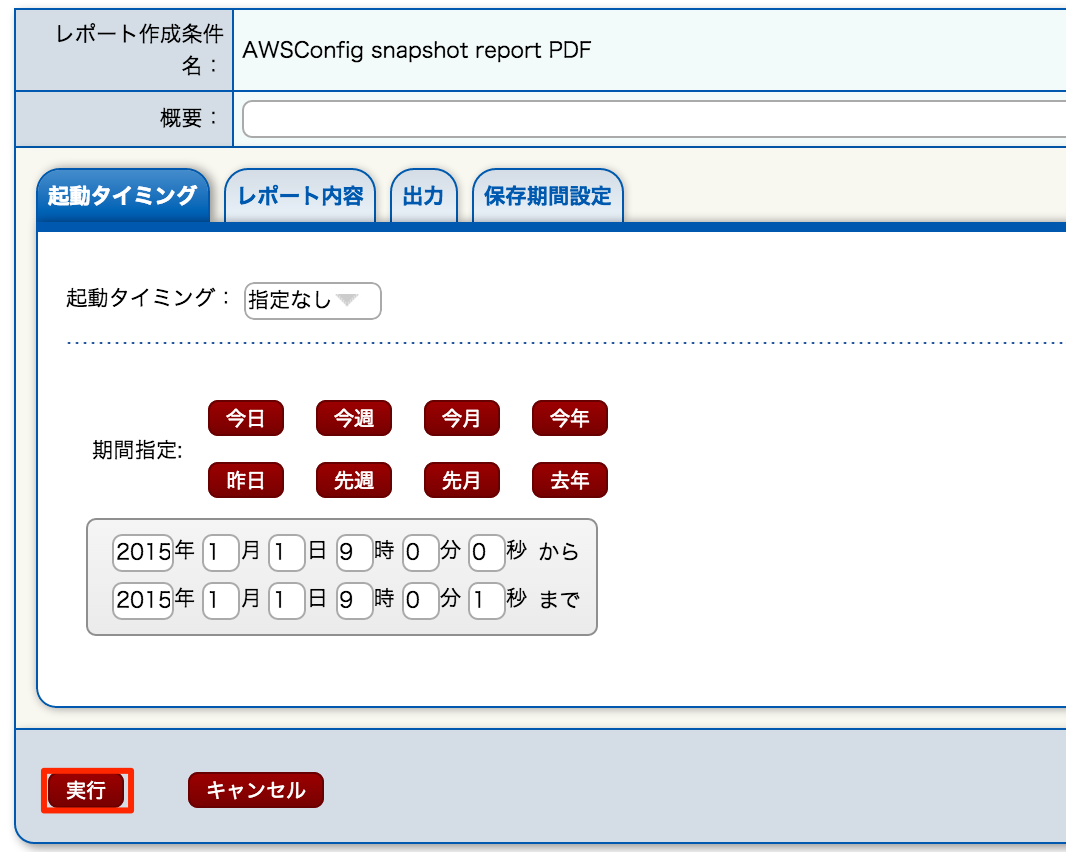Switch to the 出力 tab

[423, 196]
